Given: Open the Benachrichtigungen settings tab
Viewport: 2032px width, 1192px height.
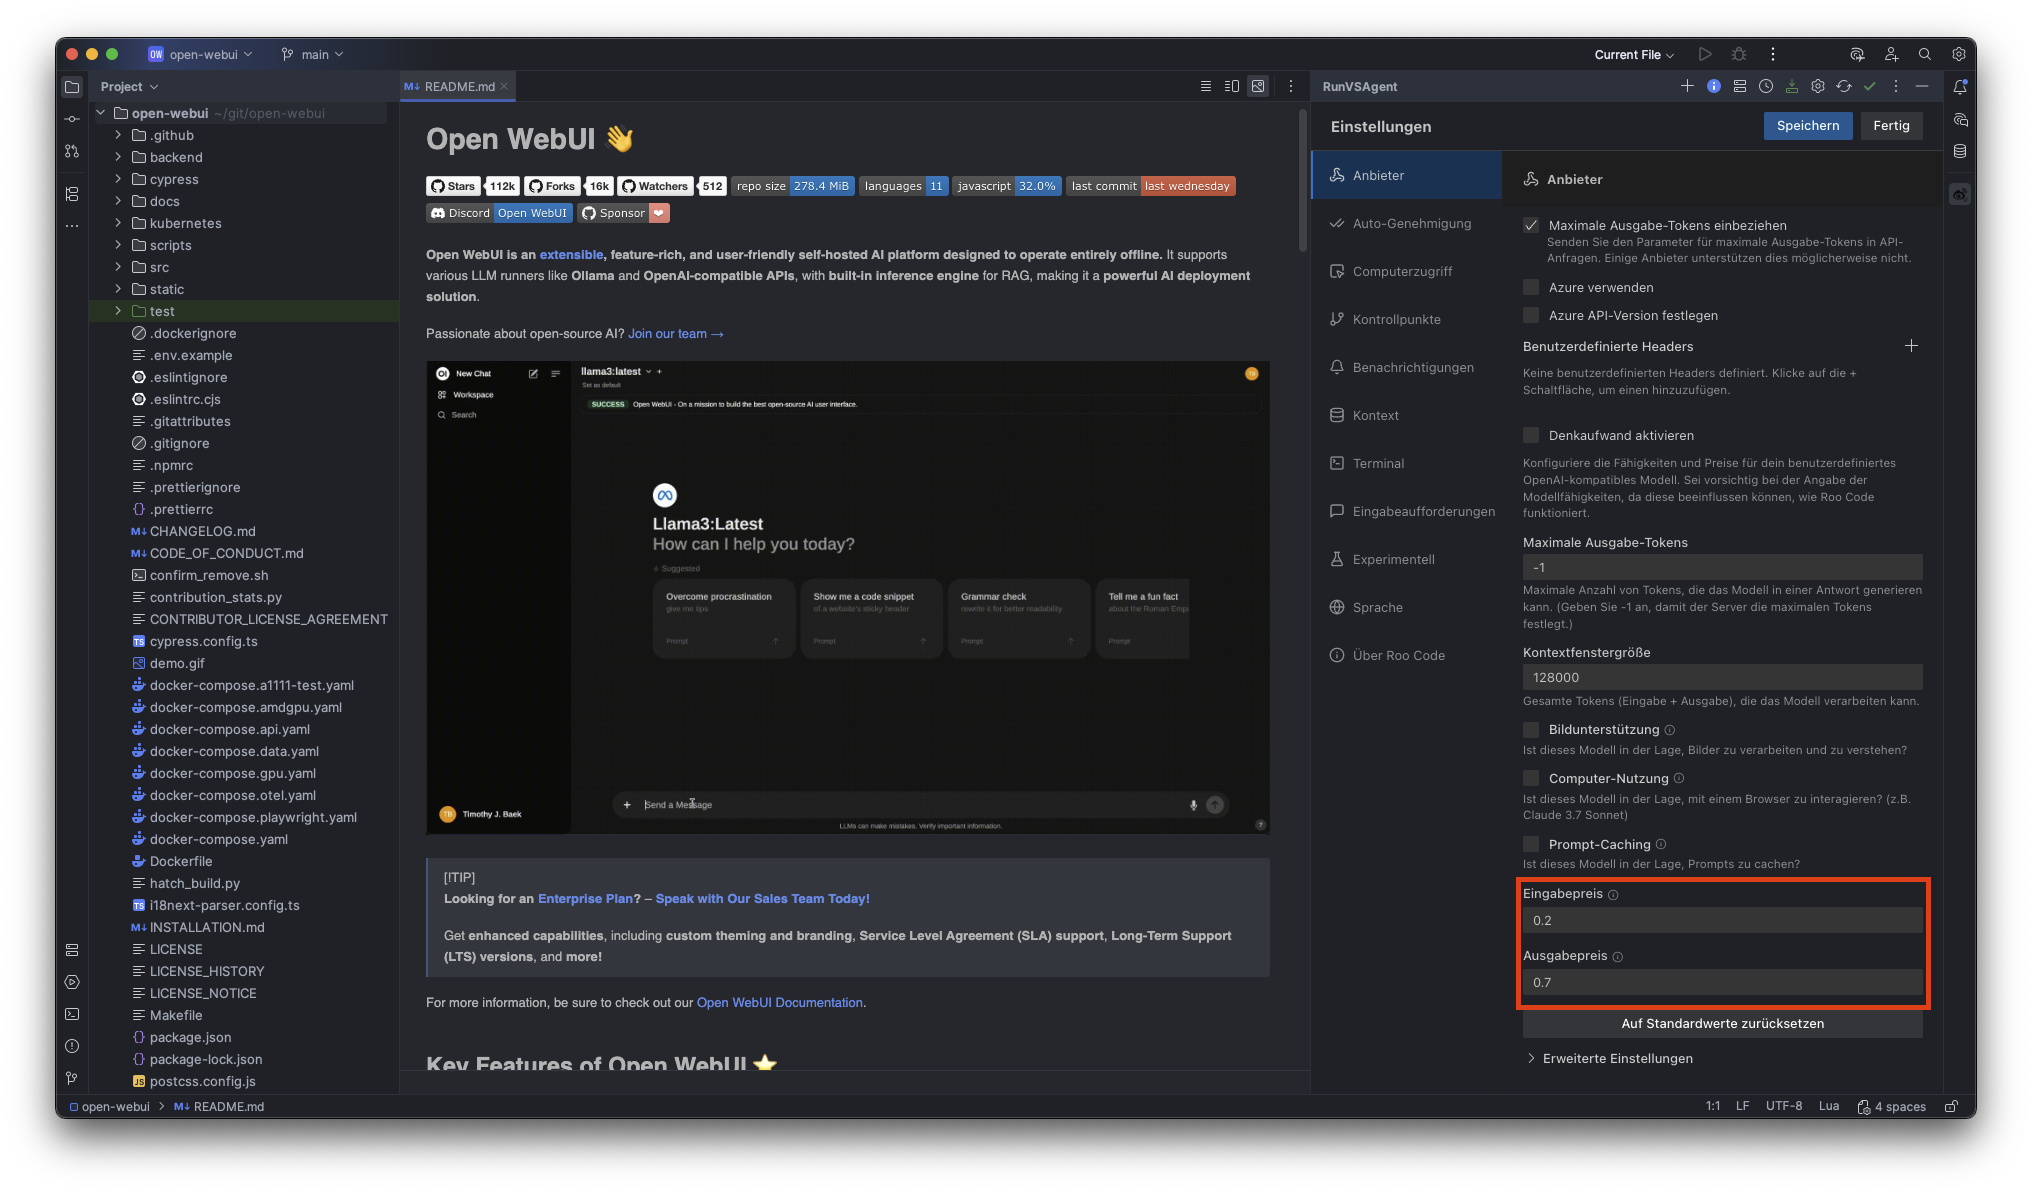Looking at the screenshot, I should click(1407, 367).
